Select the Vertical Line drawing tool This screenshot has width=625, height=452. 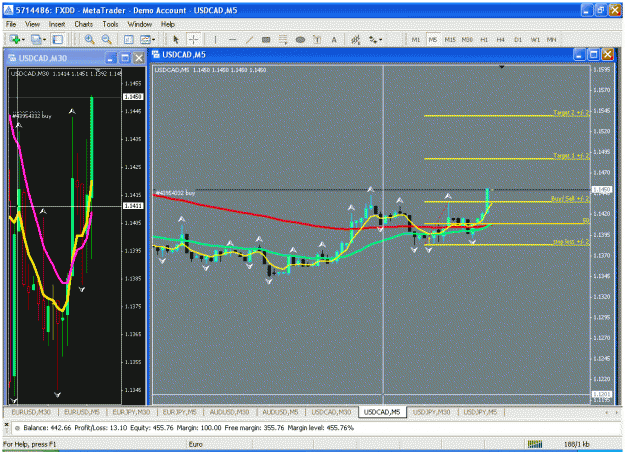click(x=215, y=39)
